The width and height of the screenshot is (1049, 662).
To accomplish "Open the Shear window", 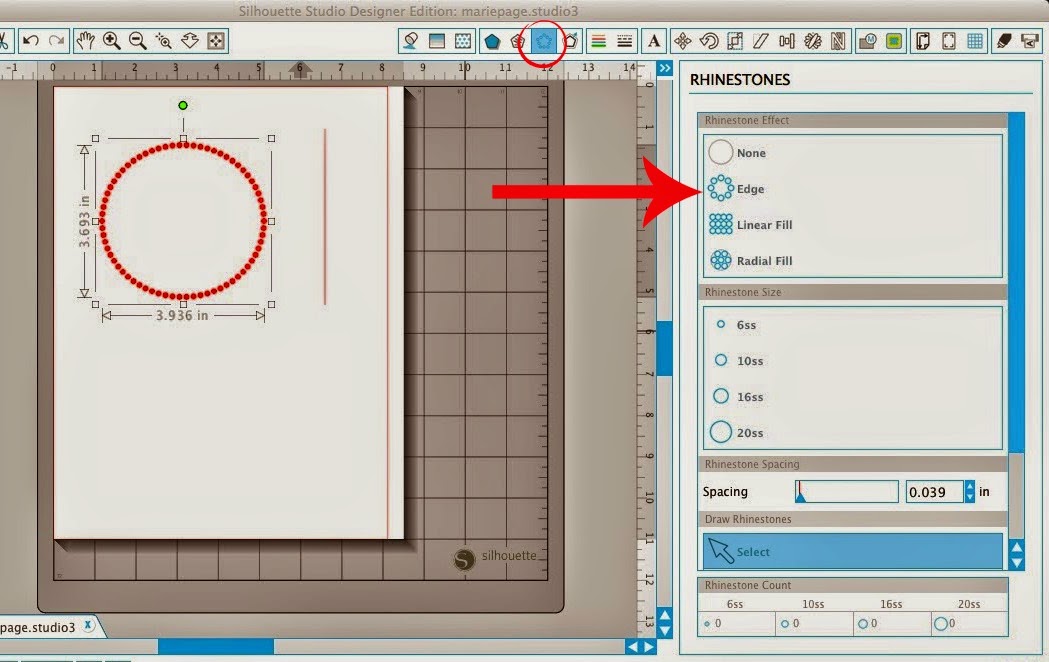I will [761, 41].
